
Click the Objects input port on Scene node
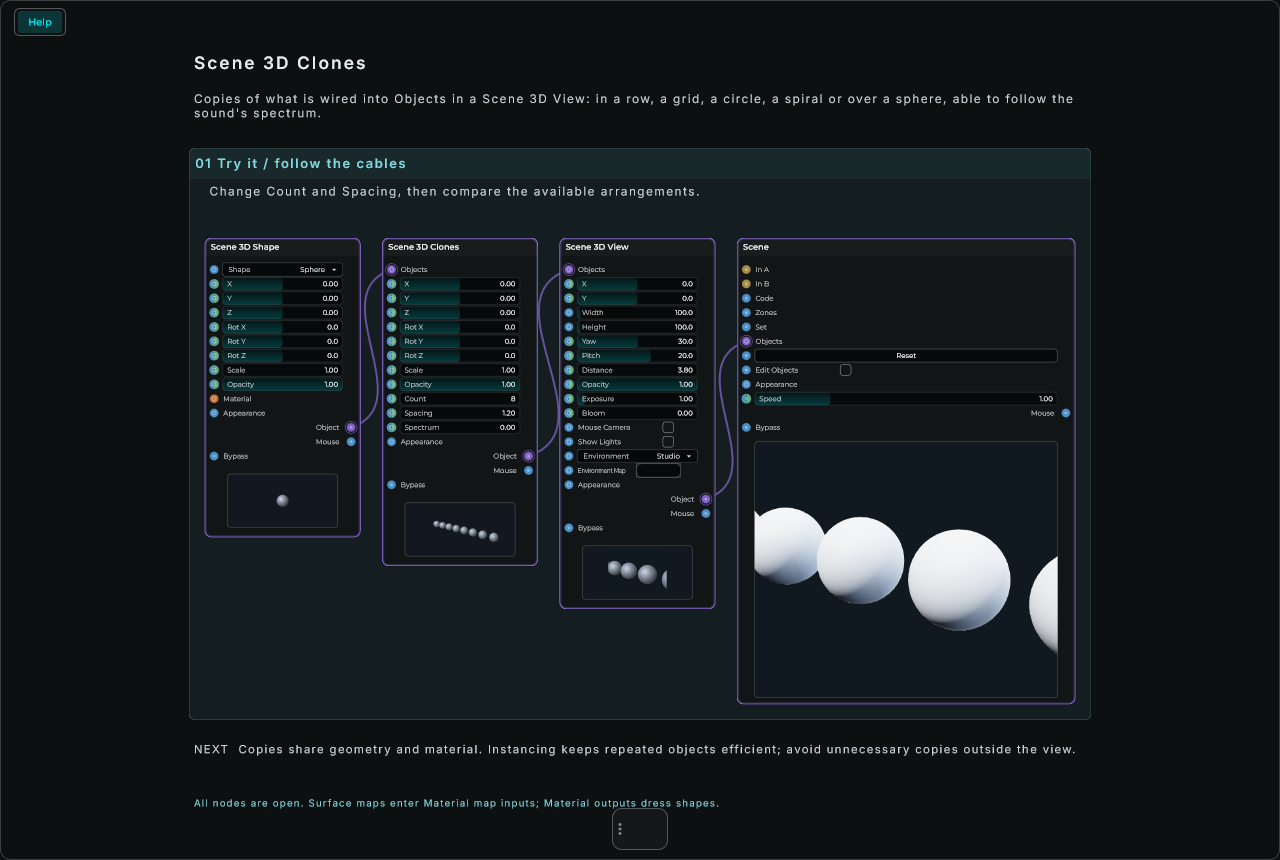[746, 341]
